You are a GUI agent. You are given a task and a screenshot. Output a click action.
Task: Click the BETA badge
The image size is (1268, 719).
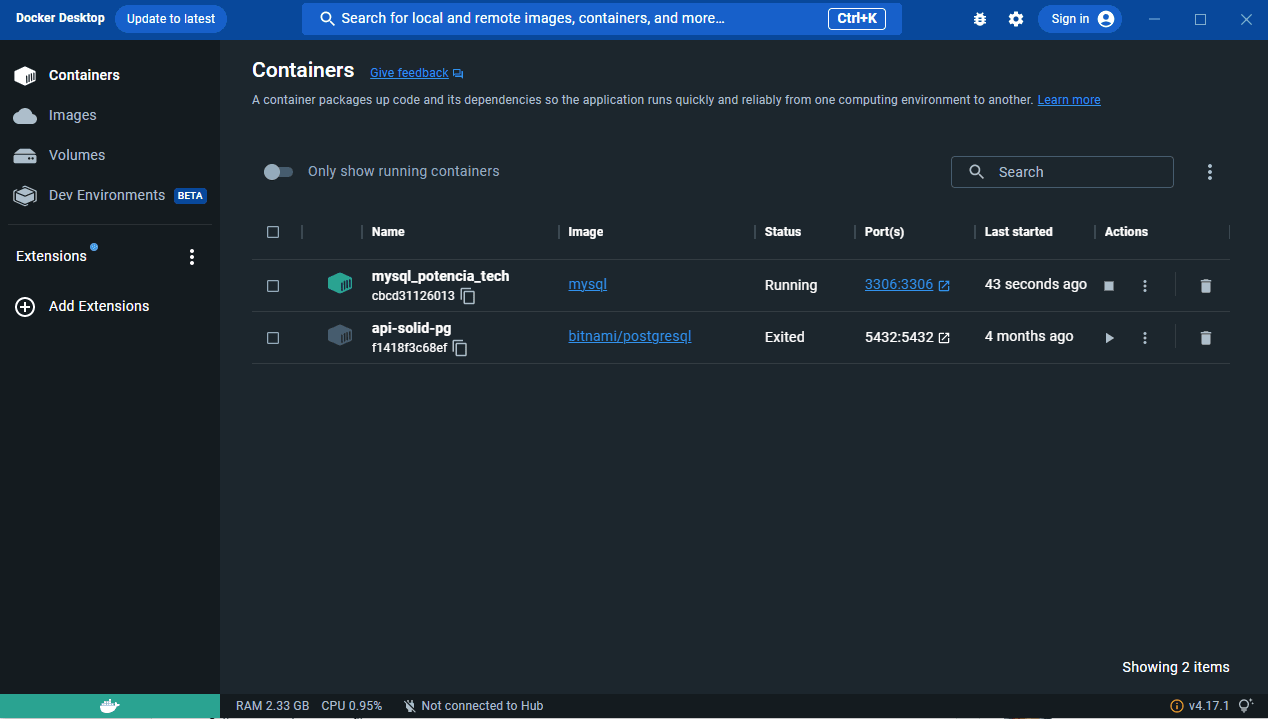pyautogui.click(x=190, y=196)
